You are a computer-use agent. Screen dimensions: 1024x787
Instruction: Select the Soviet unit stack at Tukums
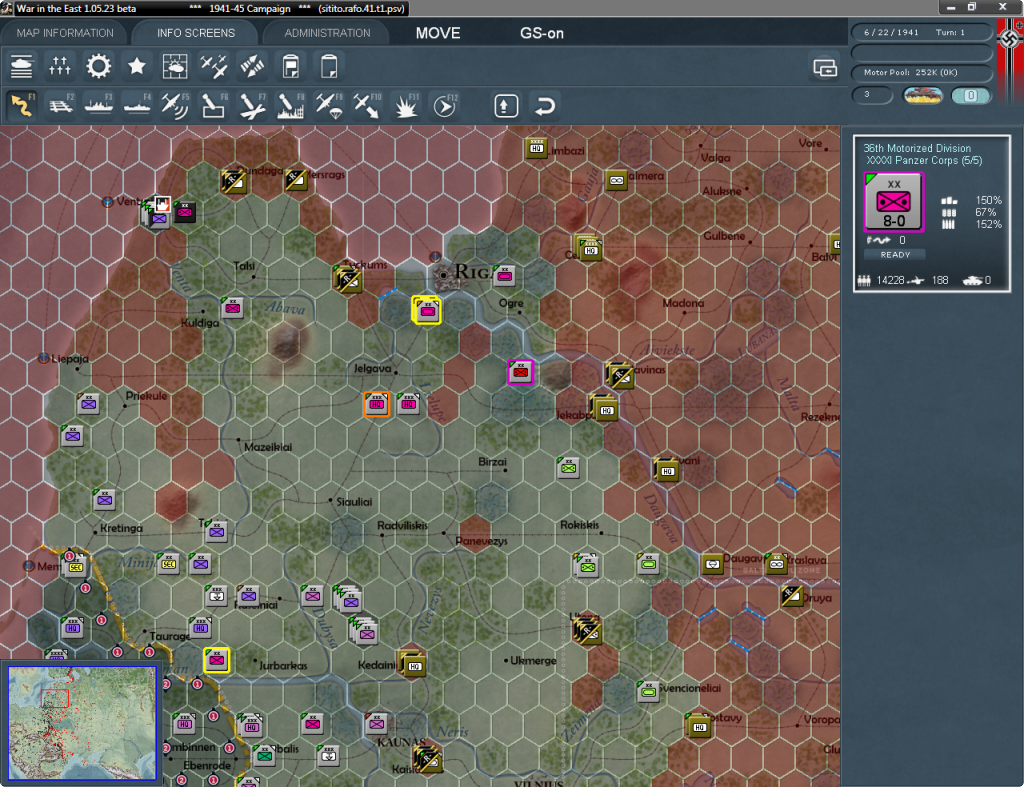(348, 280)
